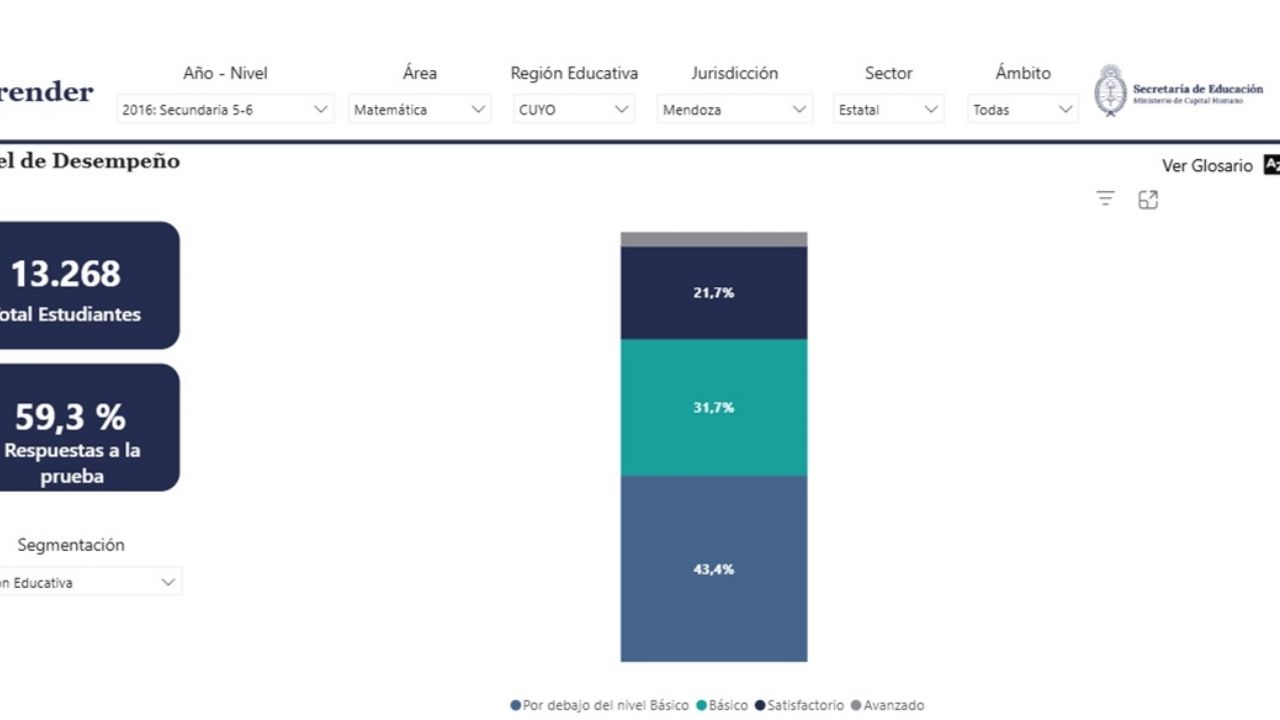Open the Región Educativa dropdown showing CUYO
The width and height of the screenshot is (1280, 720).
pyautogui.click(x=574, y=110)
